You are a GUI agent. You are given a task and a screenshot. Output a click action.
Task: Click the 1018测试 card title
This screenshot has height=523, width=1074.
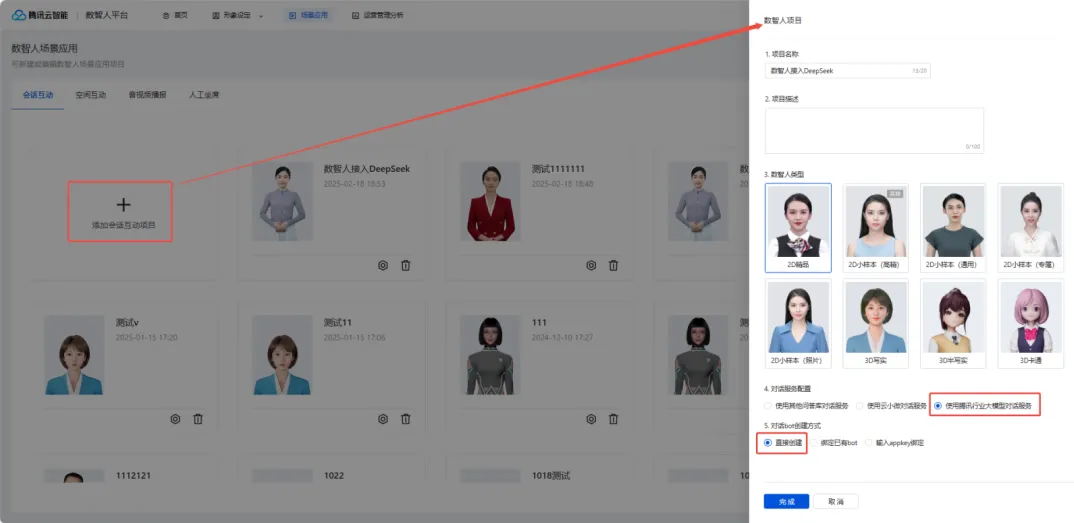pos(551,476)
